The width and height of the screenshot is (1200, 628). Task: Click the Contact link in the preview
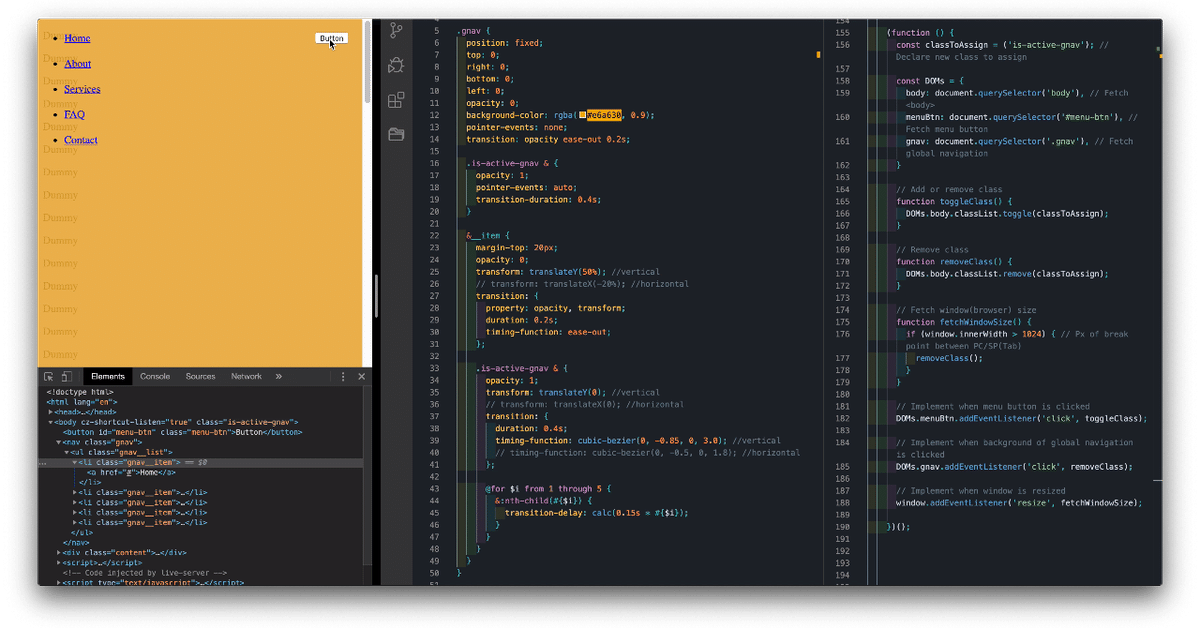click(x=81, y=140)
